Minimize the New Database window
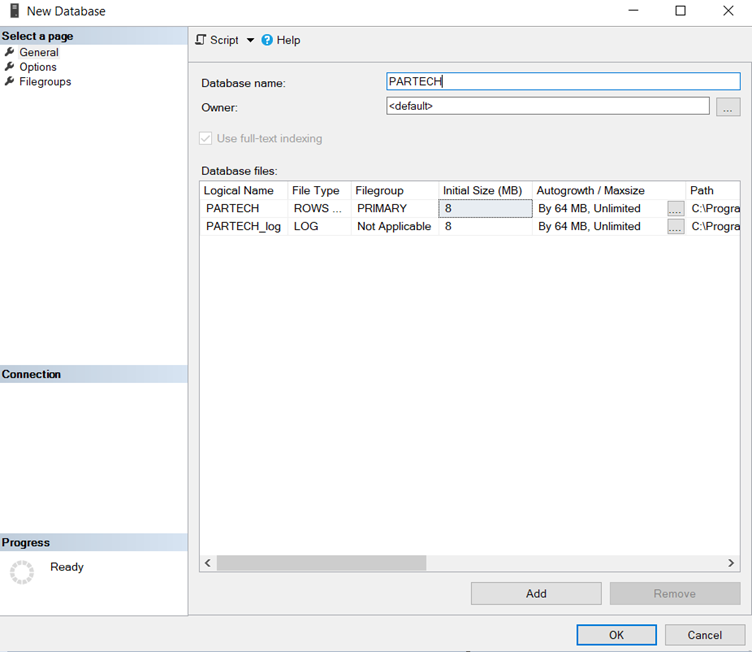752x652 pixels. pyautogui.click(x=634, y=11)
